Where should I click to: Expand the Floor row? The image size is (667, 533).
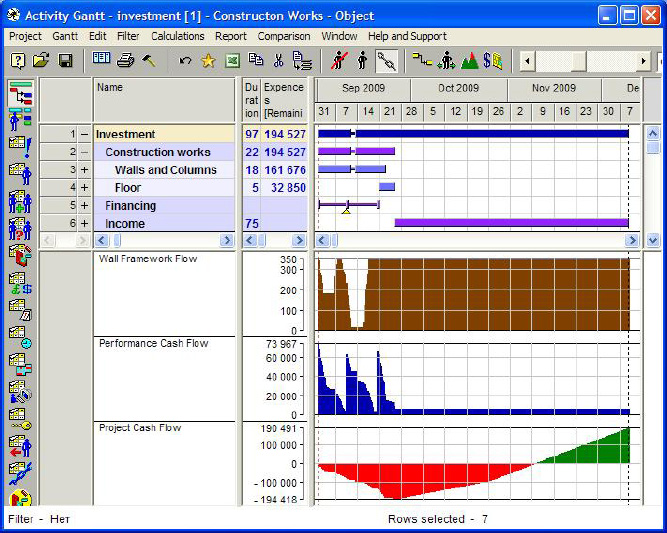[85, 188]
